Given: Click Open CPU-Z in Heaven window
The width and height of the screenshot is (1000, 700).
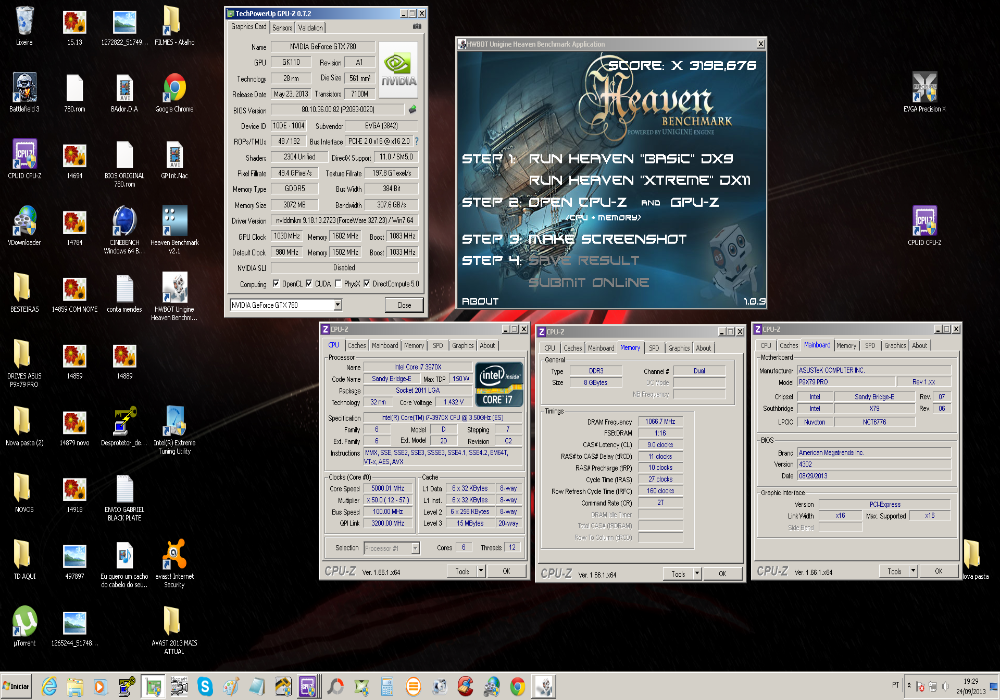Looking at the screenshot, I should [577, 202].
